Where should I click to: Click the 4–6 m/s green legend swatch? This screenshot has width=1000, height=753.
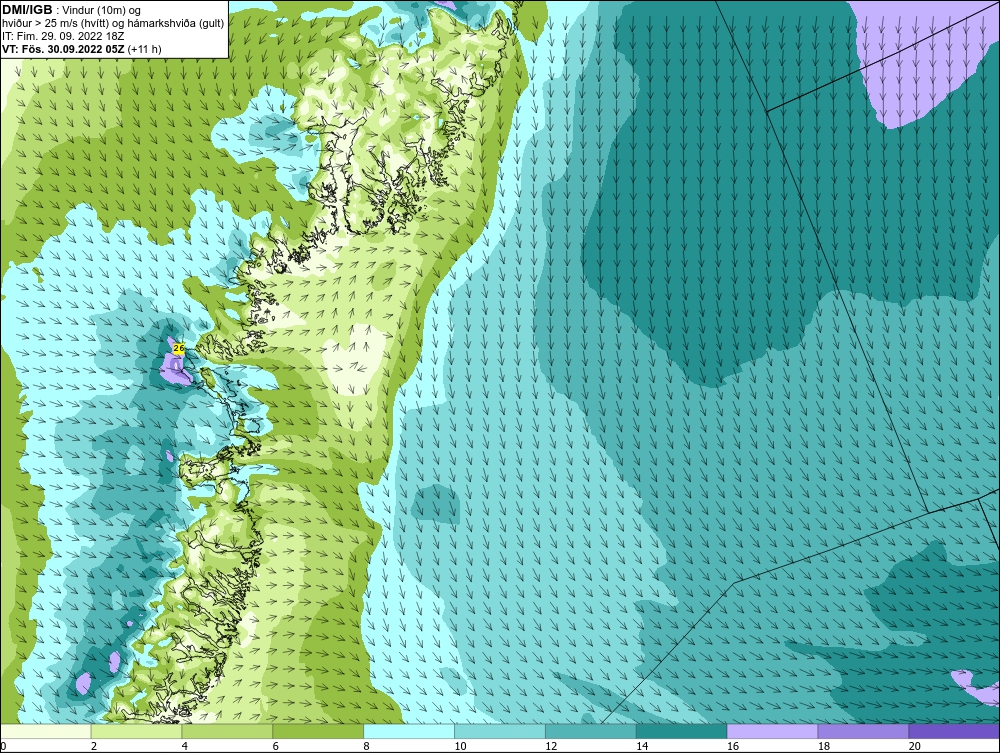pyautogui.click(x=227, y=731)
